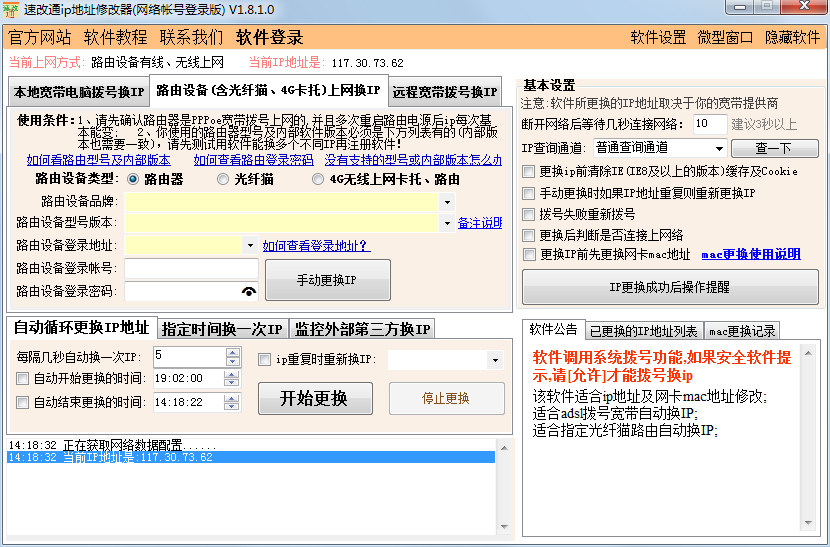The height and width of the screenshot is (547, 830).
Task: Open the IP查询通道 dropdown
Action: coord(720,148)
